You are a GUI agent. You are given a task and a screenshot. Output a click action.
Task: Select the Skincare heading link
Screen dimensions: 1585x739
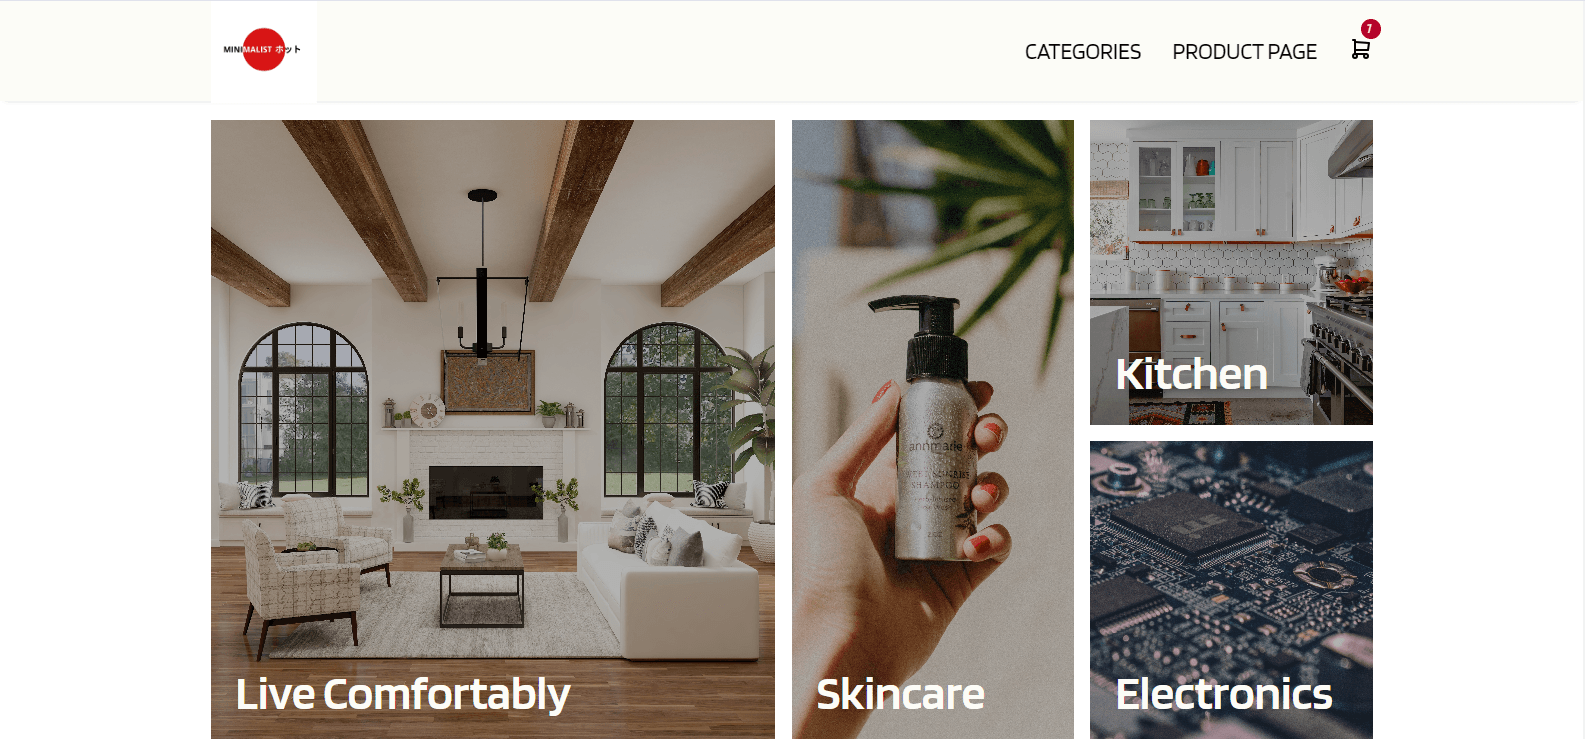900,694
